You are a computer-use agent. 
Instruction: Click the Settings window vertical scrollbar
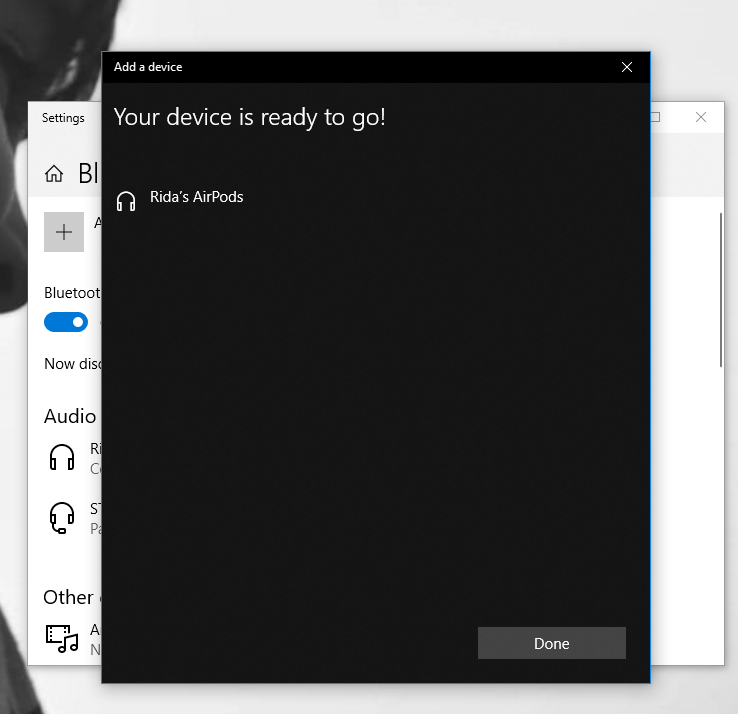(x=720, y=290)
